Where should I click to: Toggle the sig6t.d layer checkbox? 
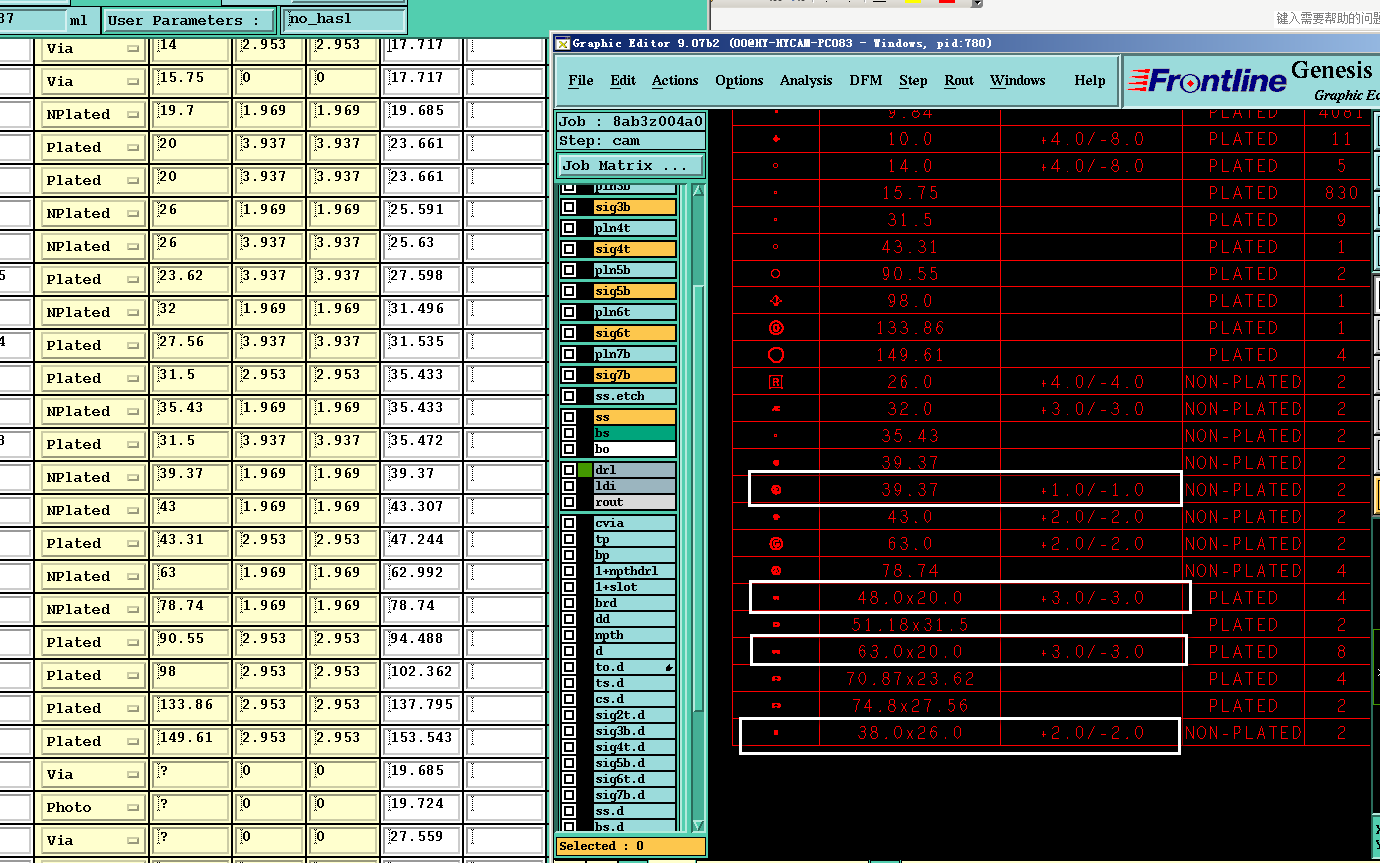click(569, 779)
